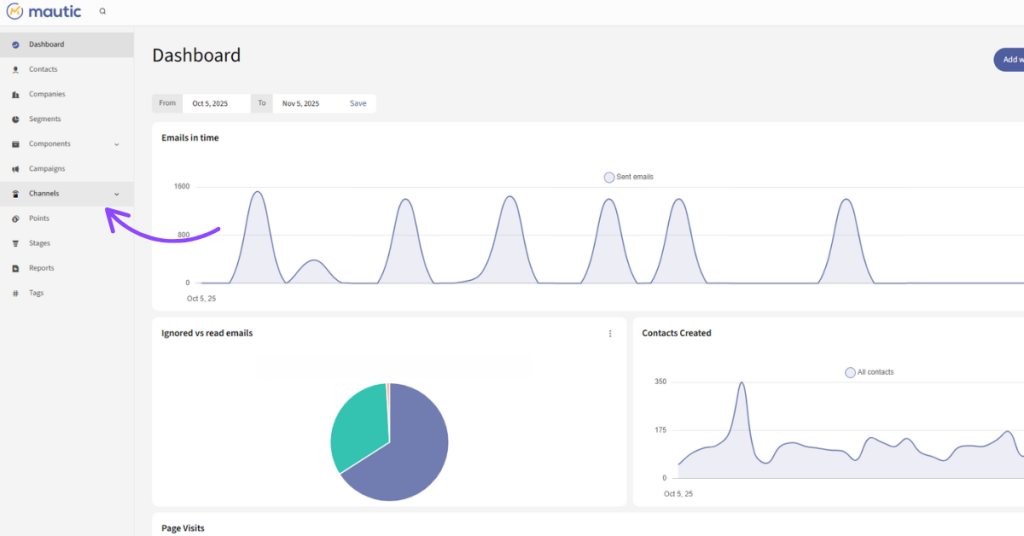Click the Add widget button
Image resolution: width=1024 pixels, height=536 pixels.
1009,59
